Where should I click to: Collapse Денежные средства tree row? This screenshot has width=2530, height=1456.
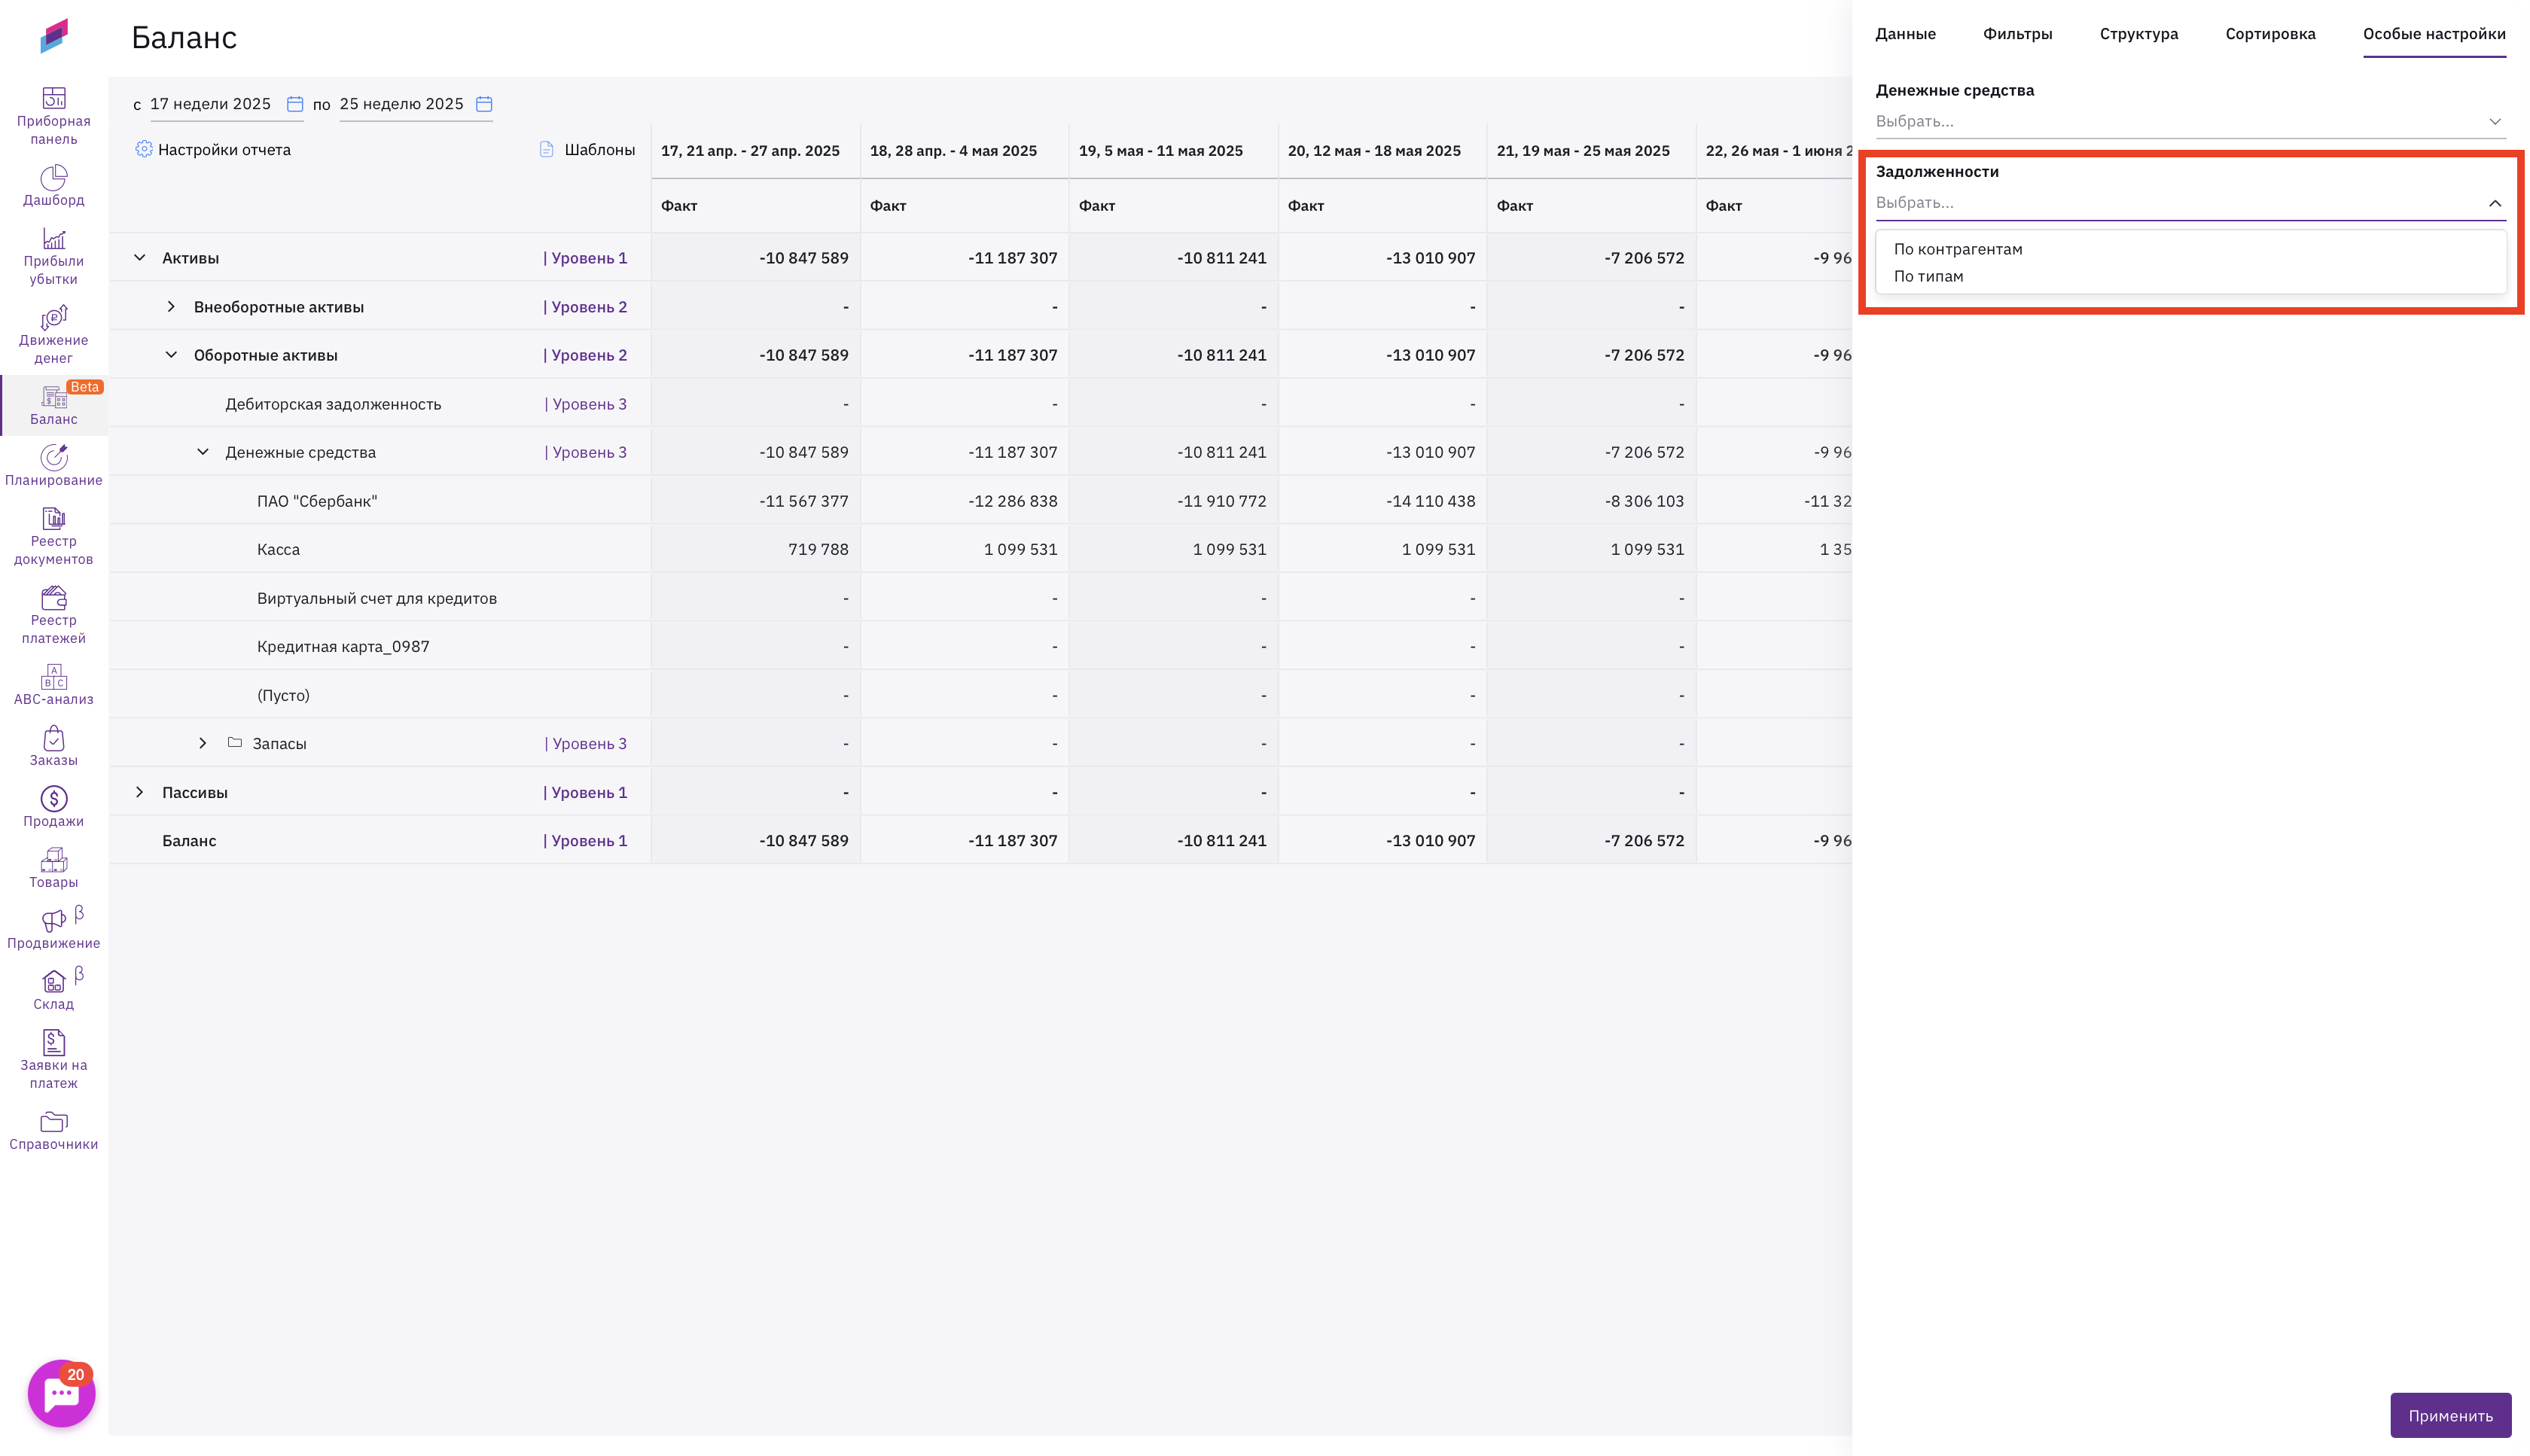203,452
